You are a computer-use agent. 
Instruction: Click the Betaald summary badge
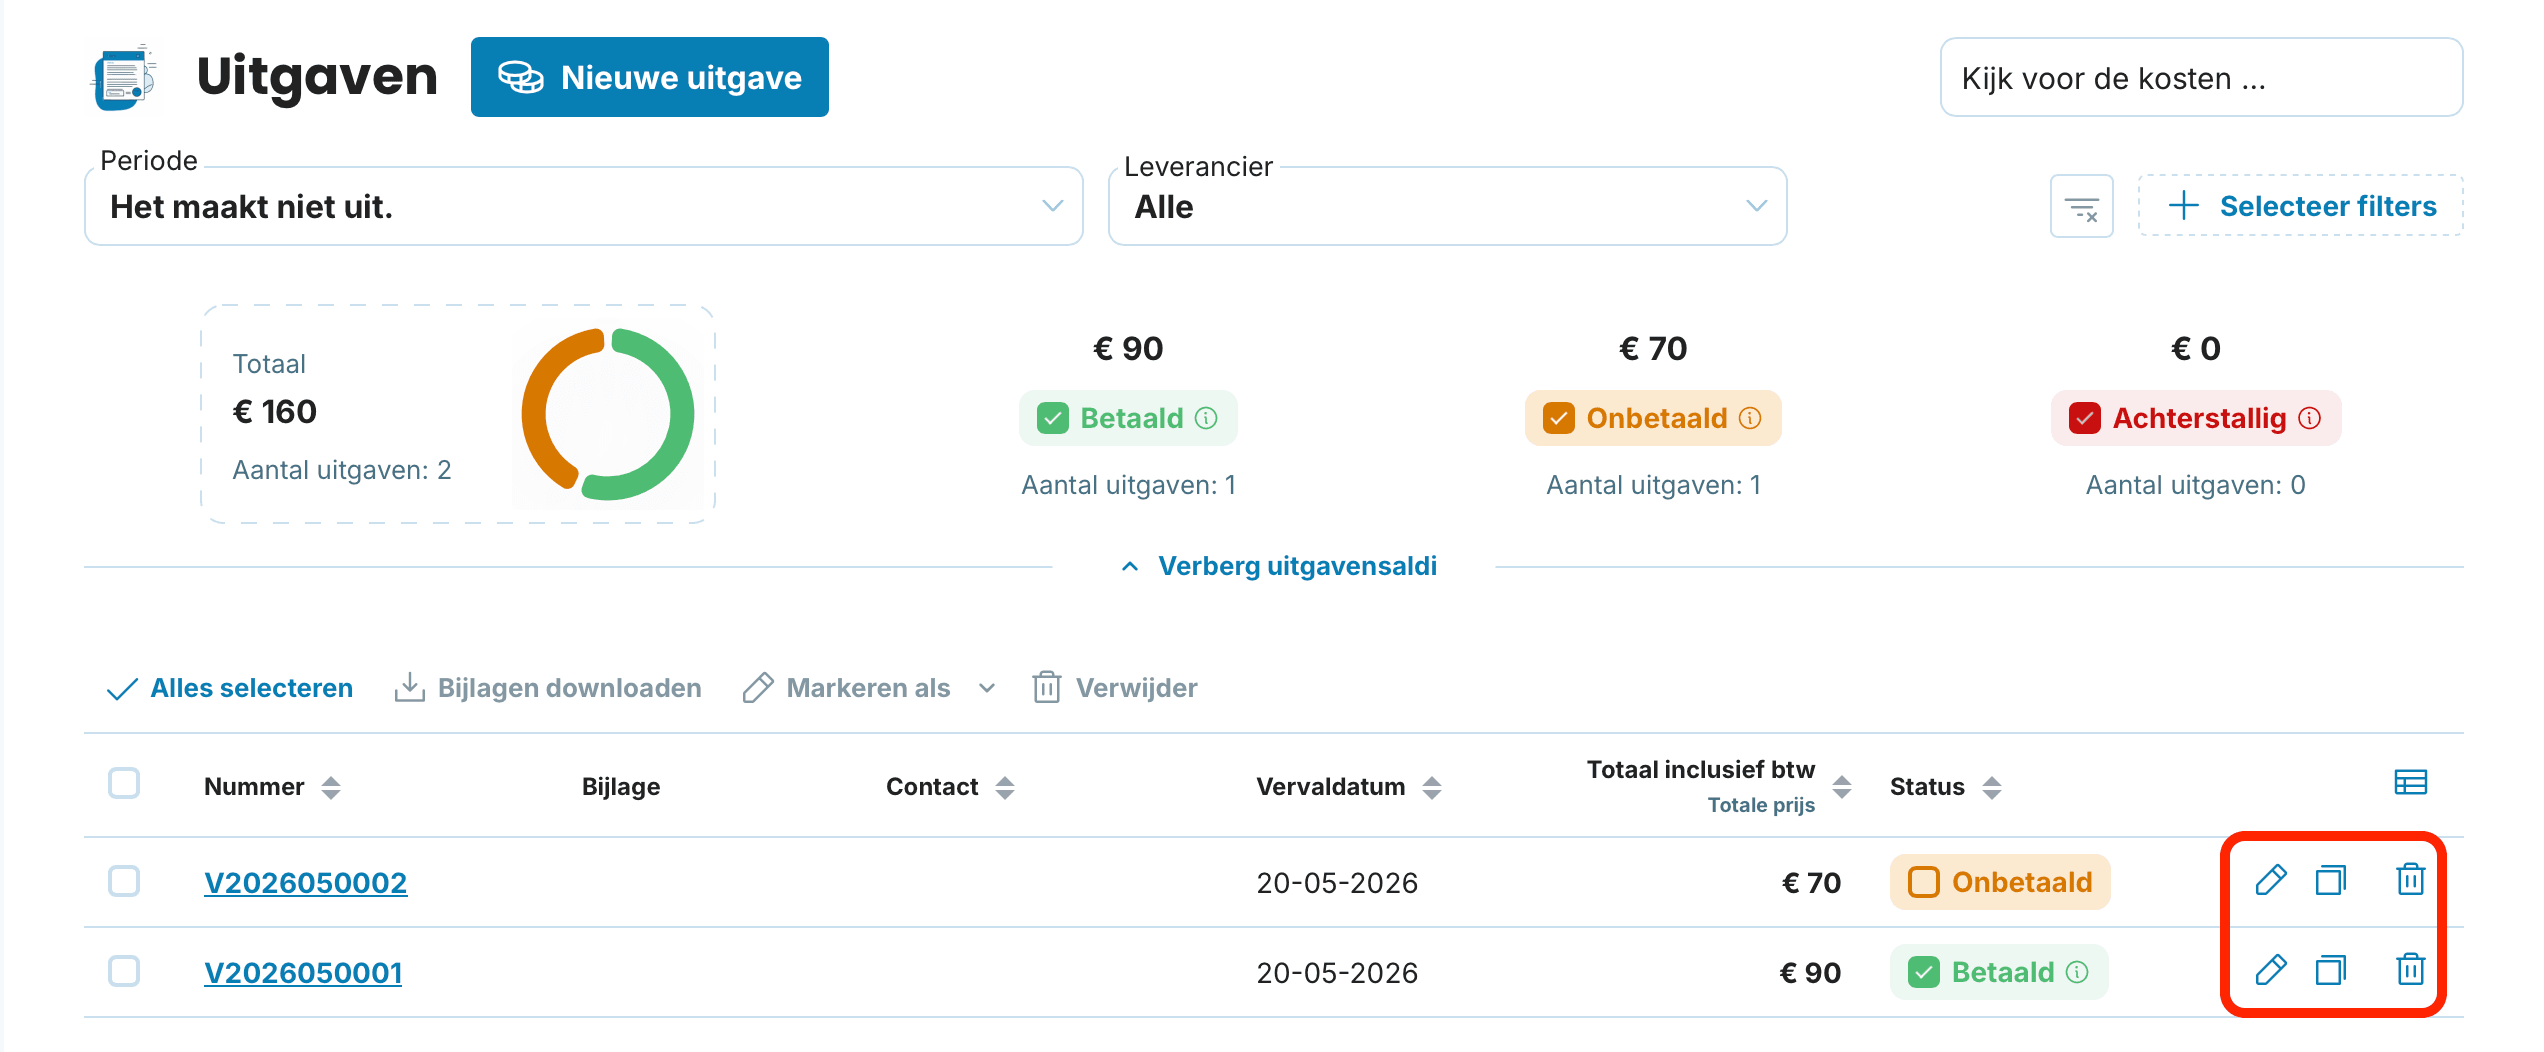coord(1128,418)
